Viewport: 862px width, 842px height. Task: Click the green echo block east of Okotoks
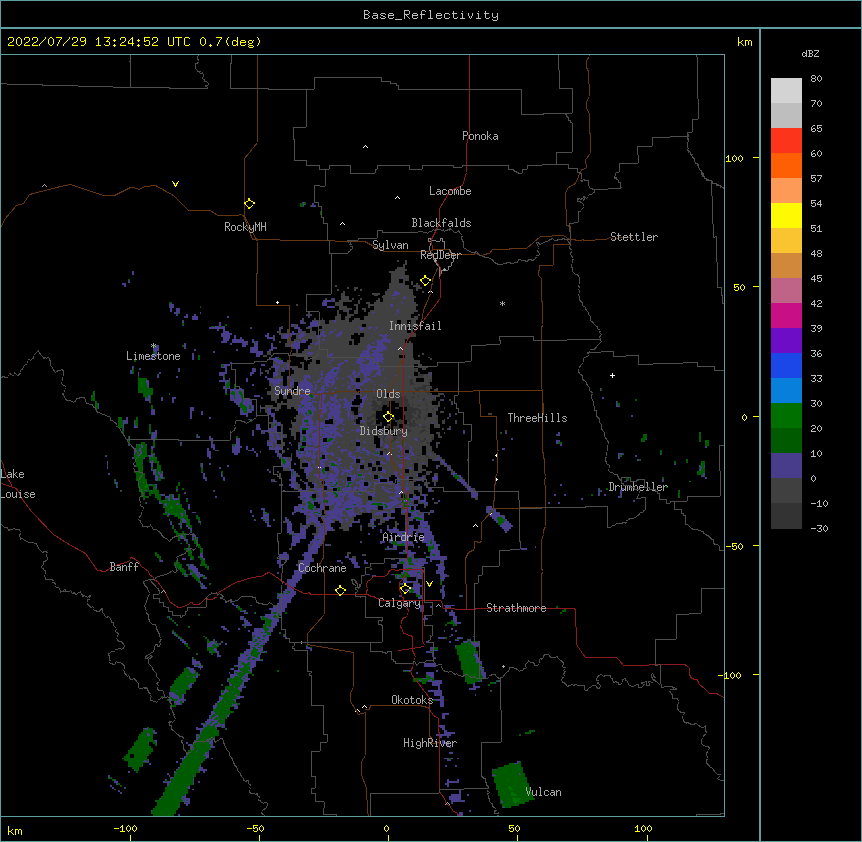point(469,661)
